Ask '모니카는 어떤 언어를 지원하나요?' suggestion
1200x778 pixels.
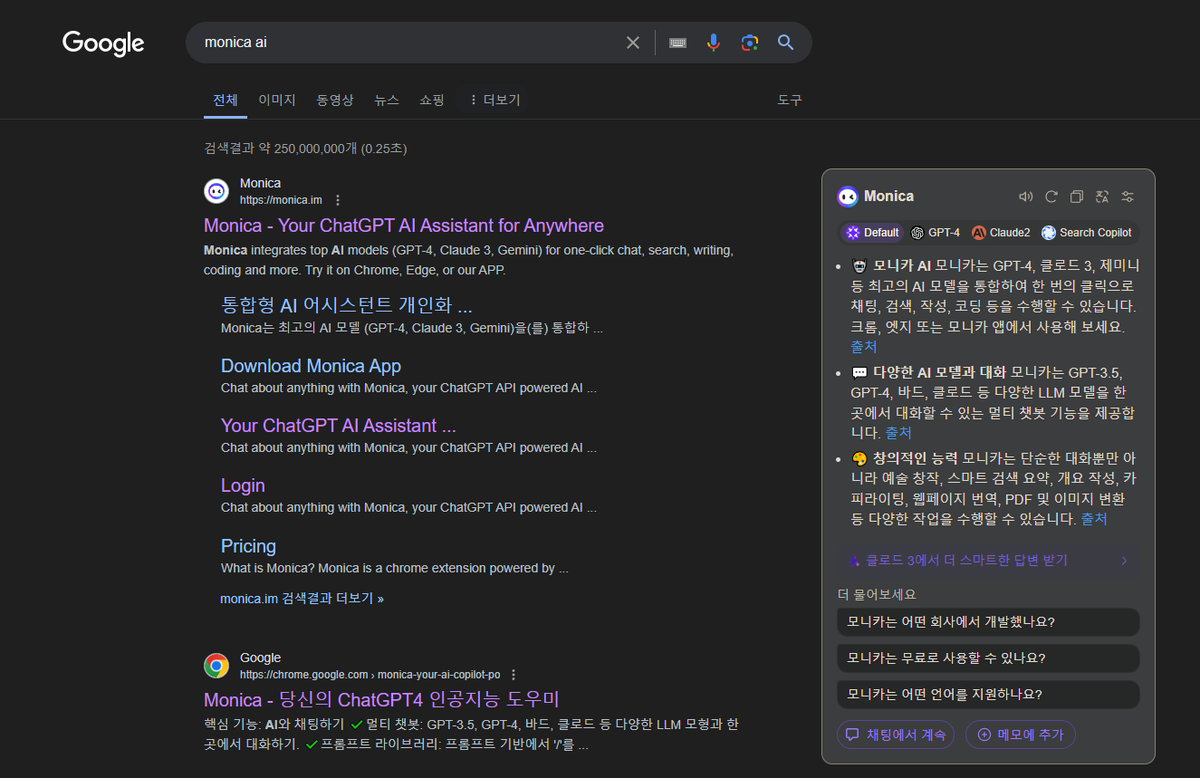pos(988,694)
